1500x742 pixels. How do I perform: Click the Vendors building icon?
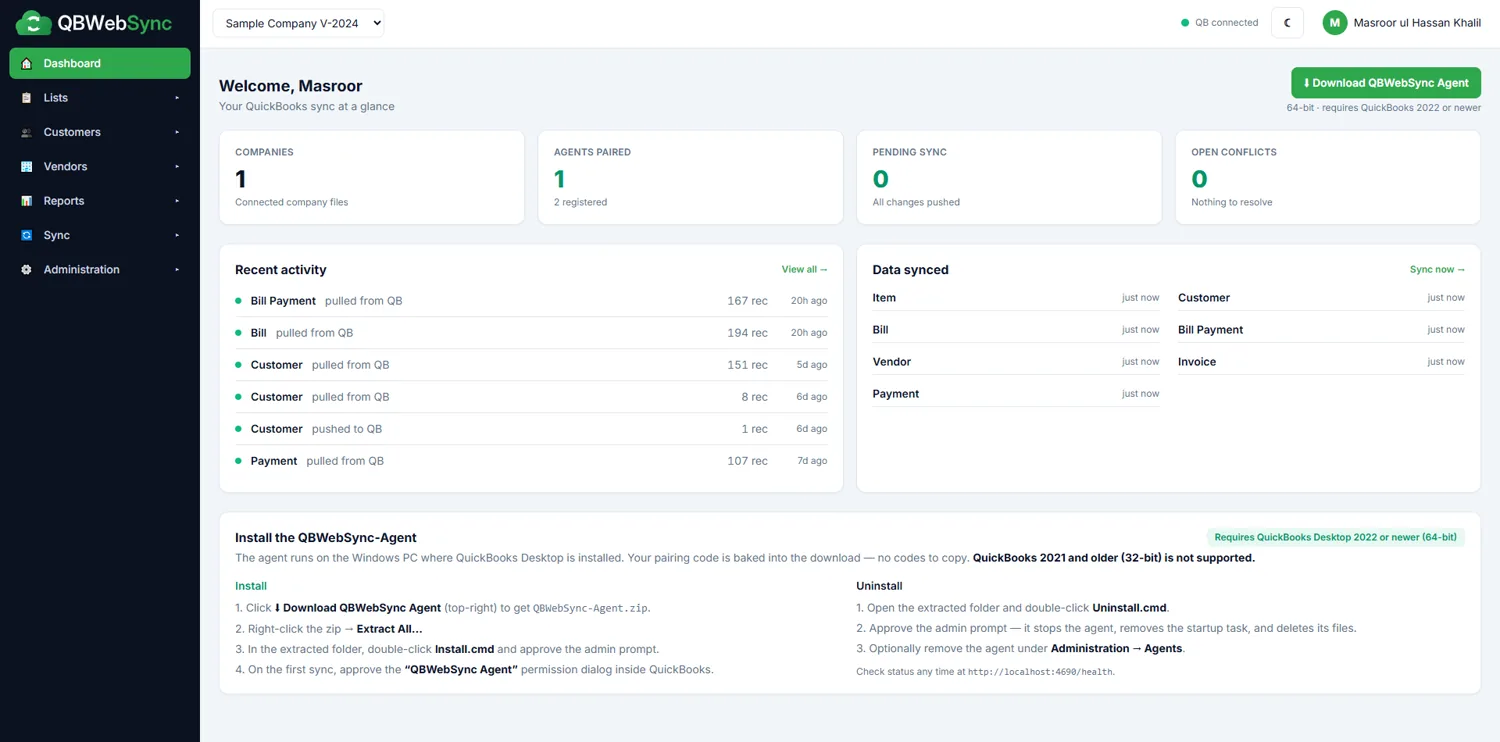tap(27, 167)
